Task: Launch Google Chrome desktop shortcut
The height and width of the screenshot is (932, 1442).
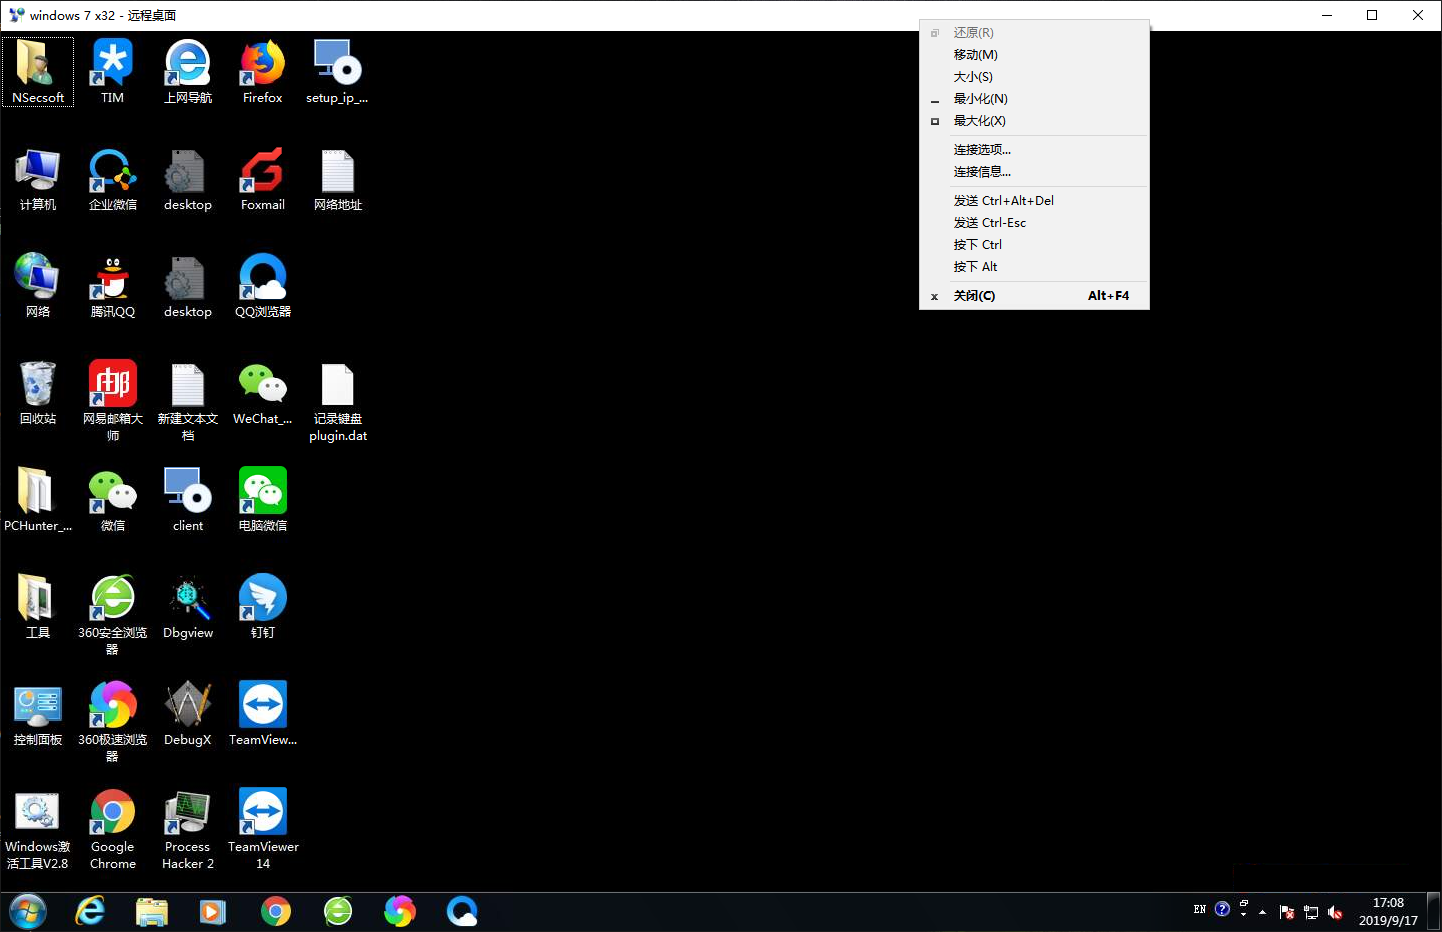Action: (x=113, y=829)
